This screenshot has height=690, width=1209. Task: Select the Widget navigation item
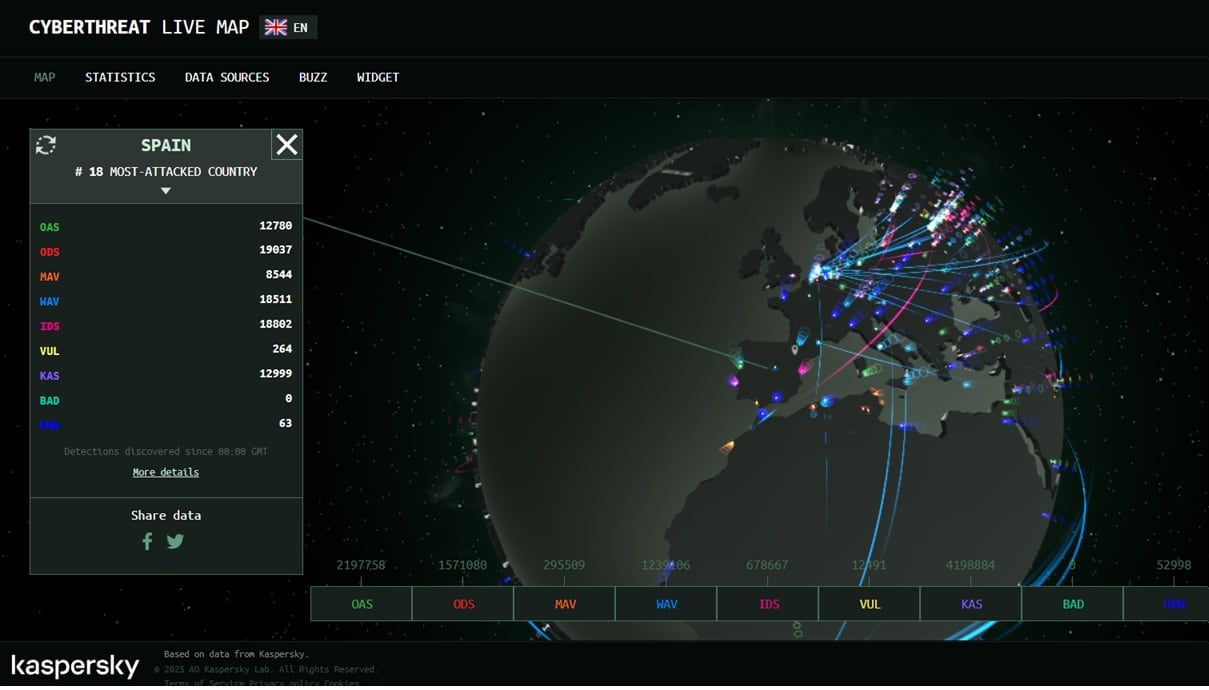pyautogui.click(x=378, y=77)
